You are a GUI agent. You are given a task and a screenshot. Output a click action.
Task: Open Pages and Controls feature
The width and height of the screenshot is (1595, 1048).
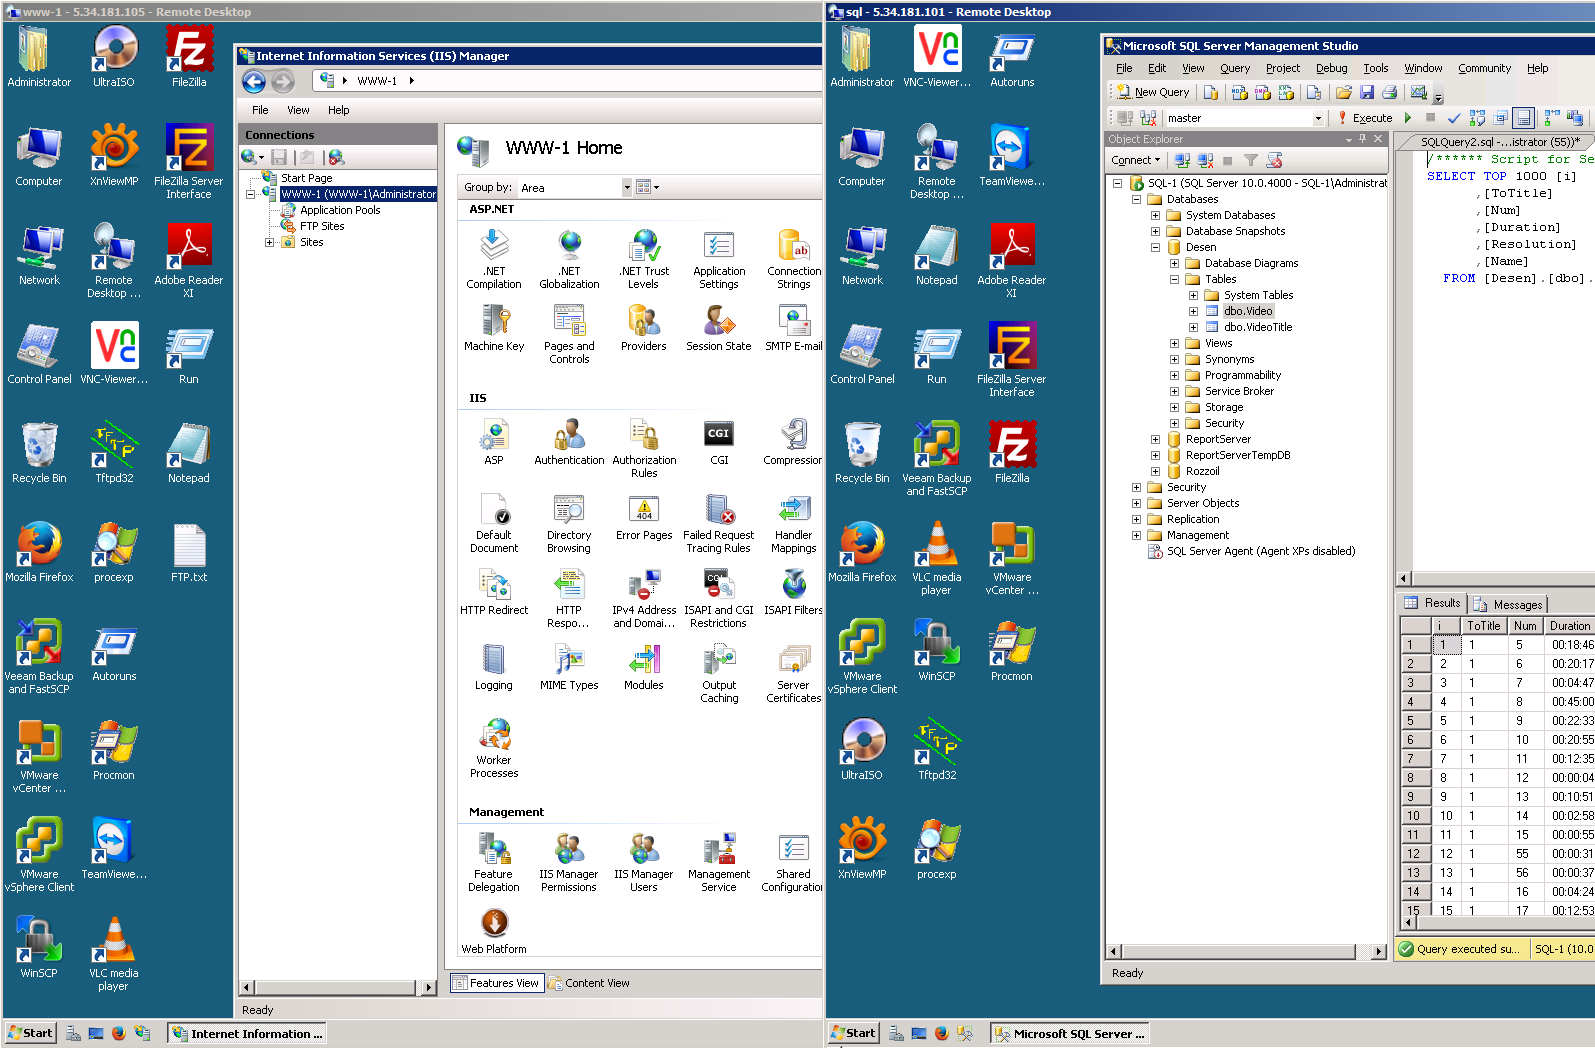pos(569,334)
